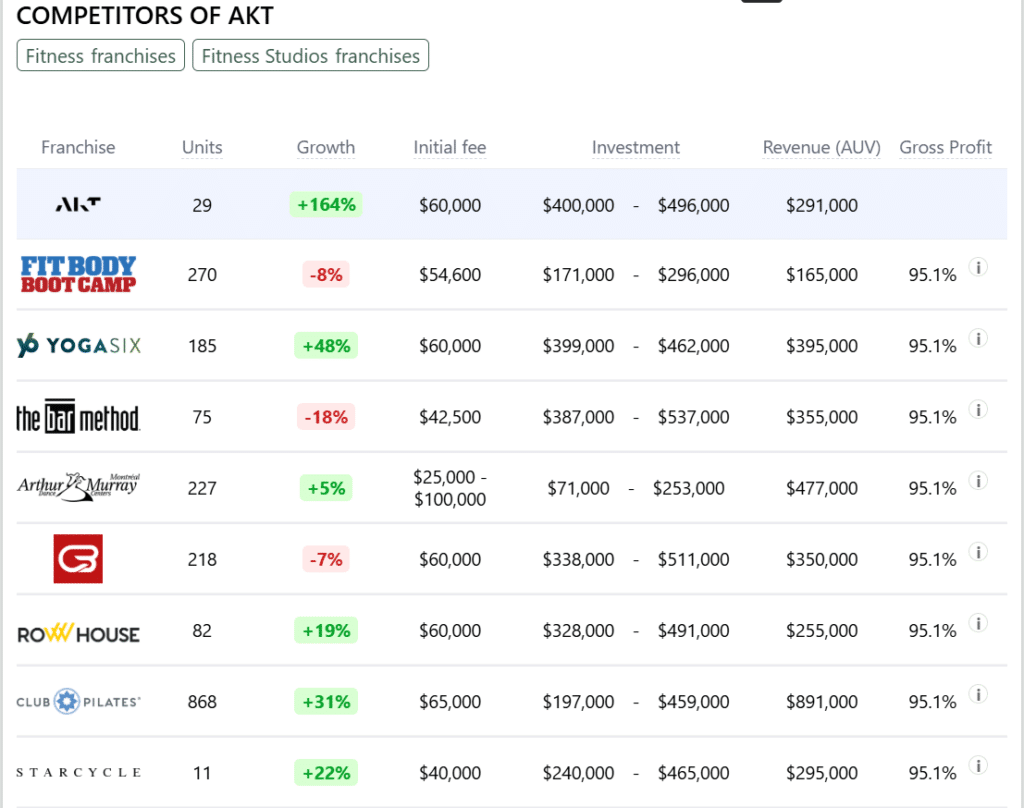Image resolution: width=1024 pixels, height=808 pixels.
Task: Select the $25,000 - $100,000 initial fee
Action: (450, 488)
